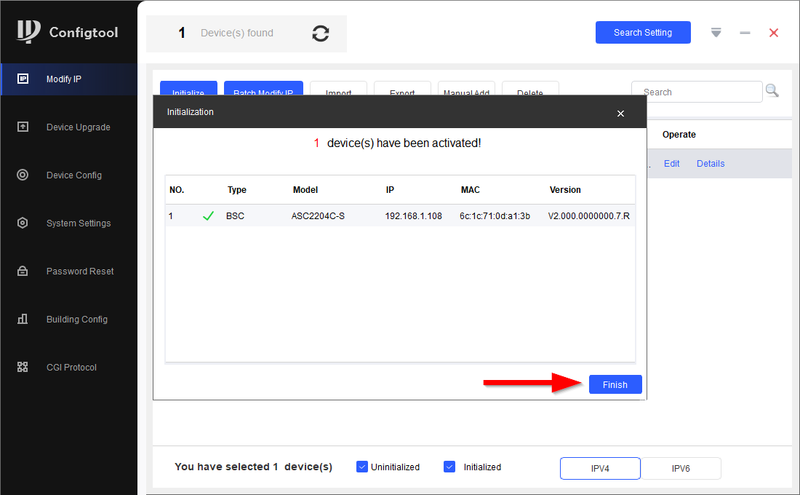Open Search Setting button
The height and width of the screenshot is (495, 800).
pos(643,32)
